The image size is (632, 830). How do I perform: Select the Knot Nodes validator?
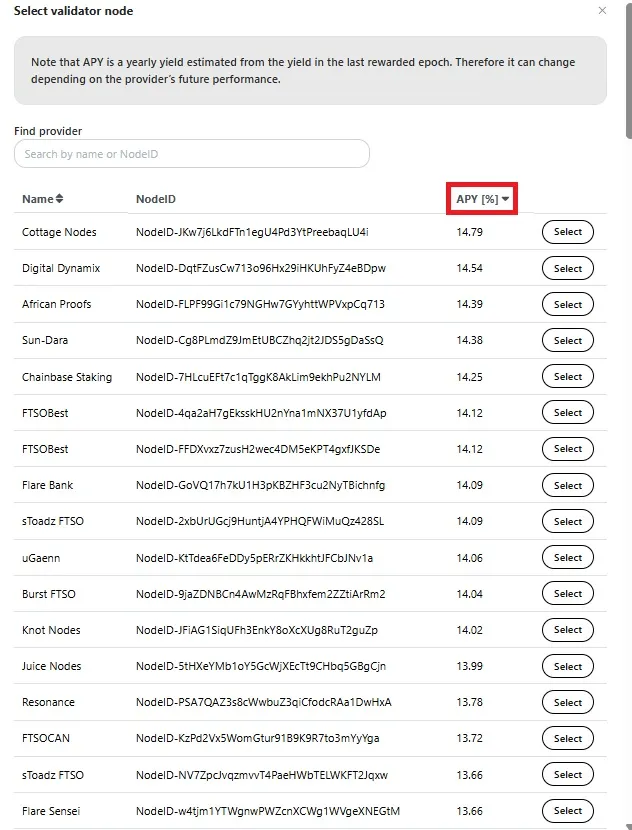[567, 629]
